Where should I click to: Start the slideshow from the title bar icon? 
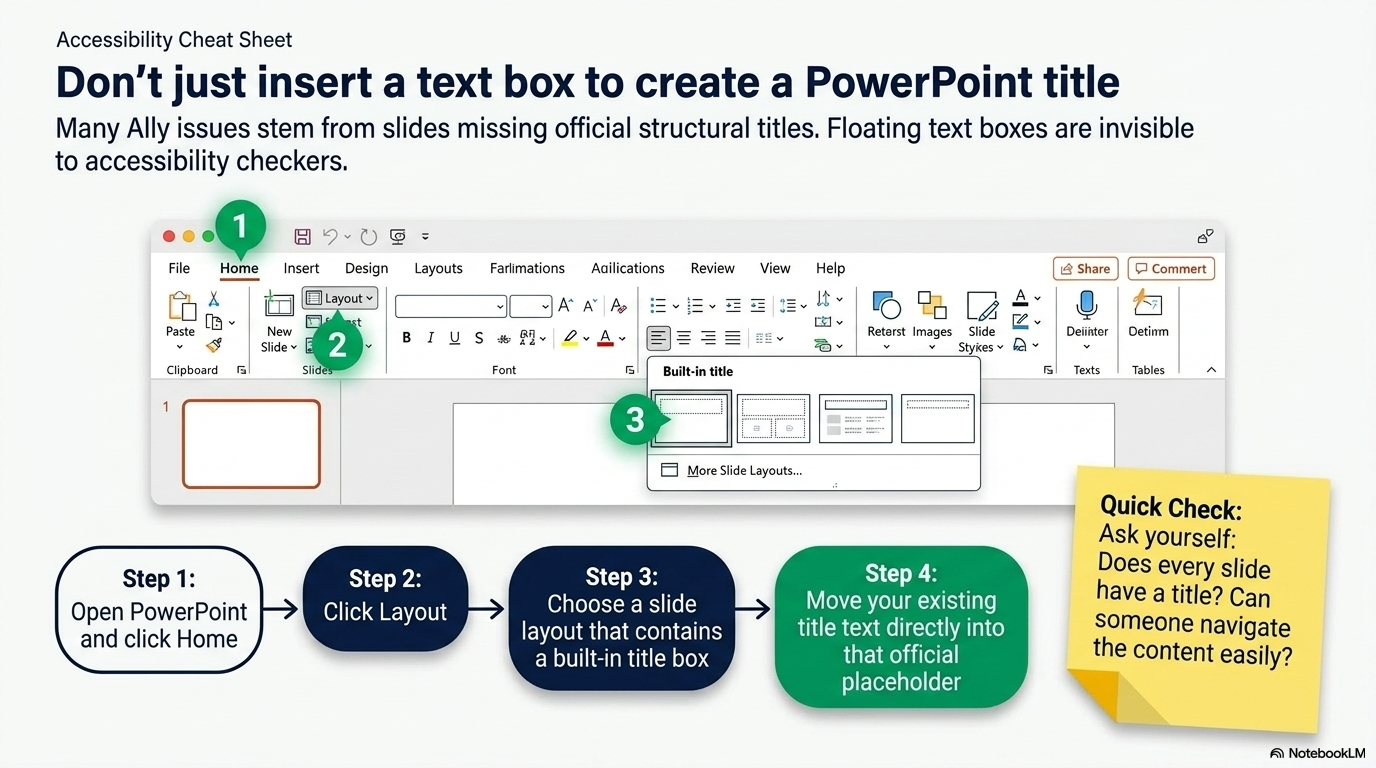click(398, 237)
